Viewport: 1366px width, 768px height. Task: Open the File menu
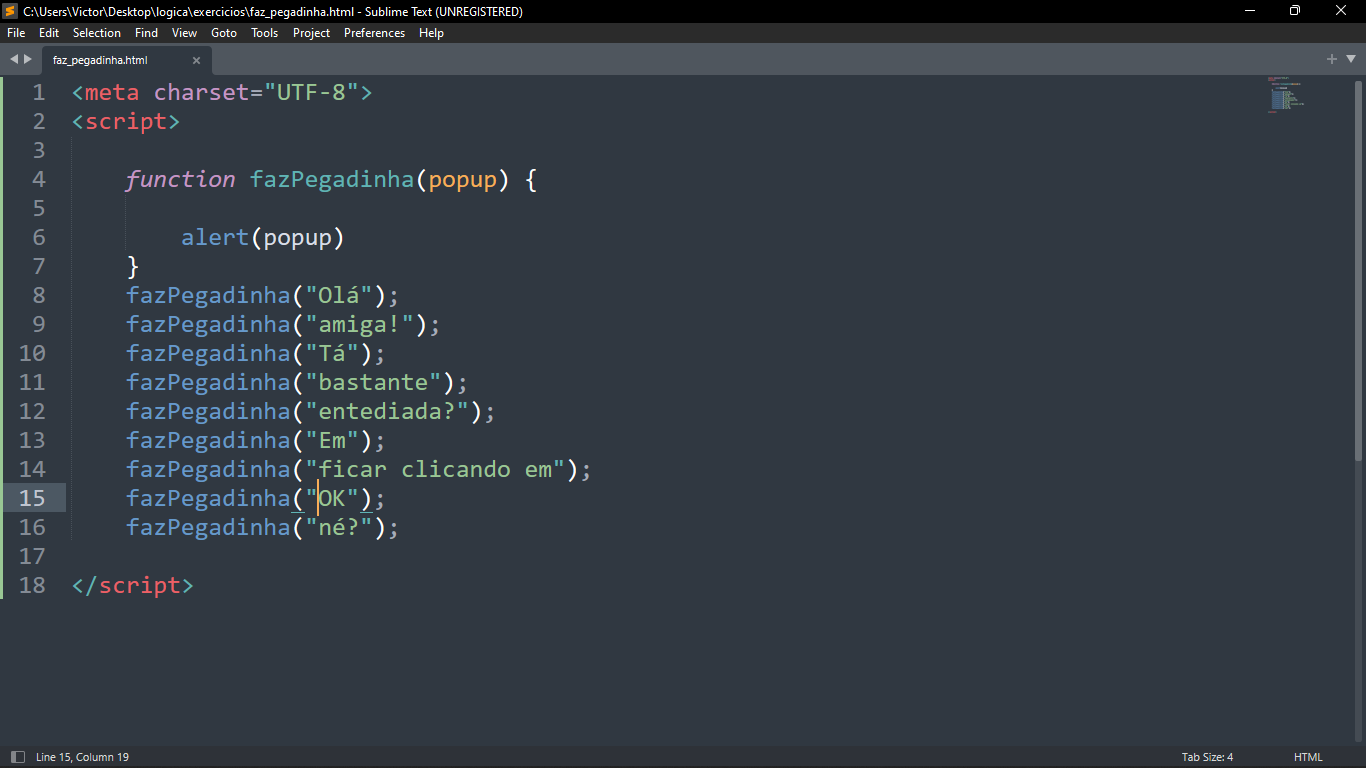(x=16, y=33)
